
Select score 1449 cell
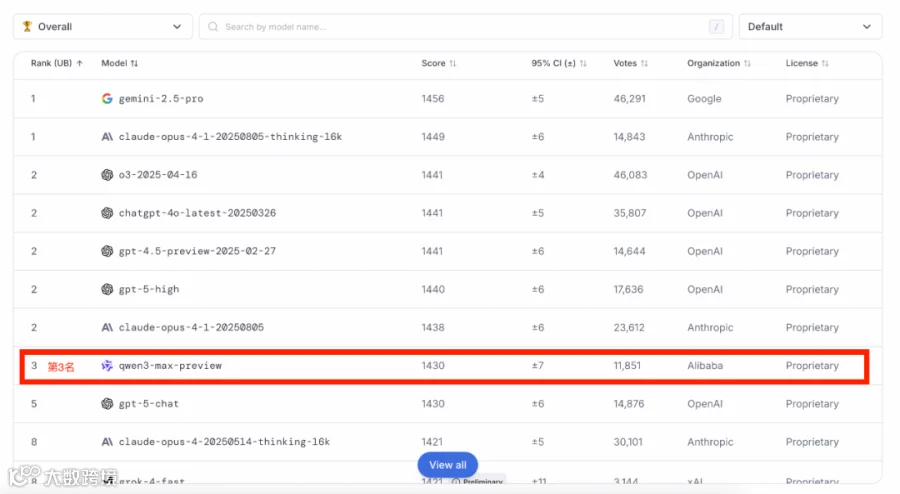coord(433,137)
